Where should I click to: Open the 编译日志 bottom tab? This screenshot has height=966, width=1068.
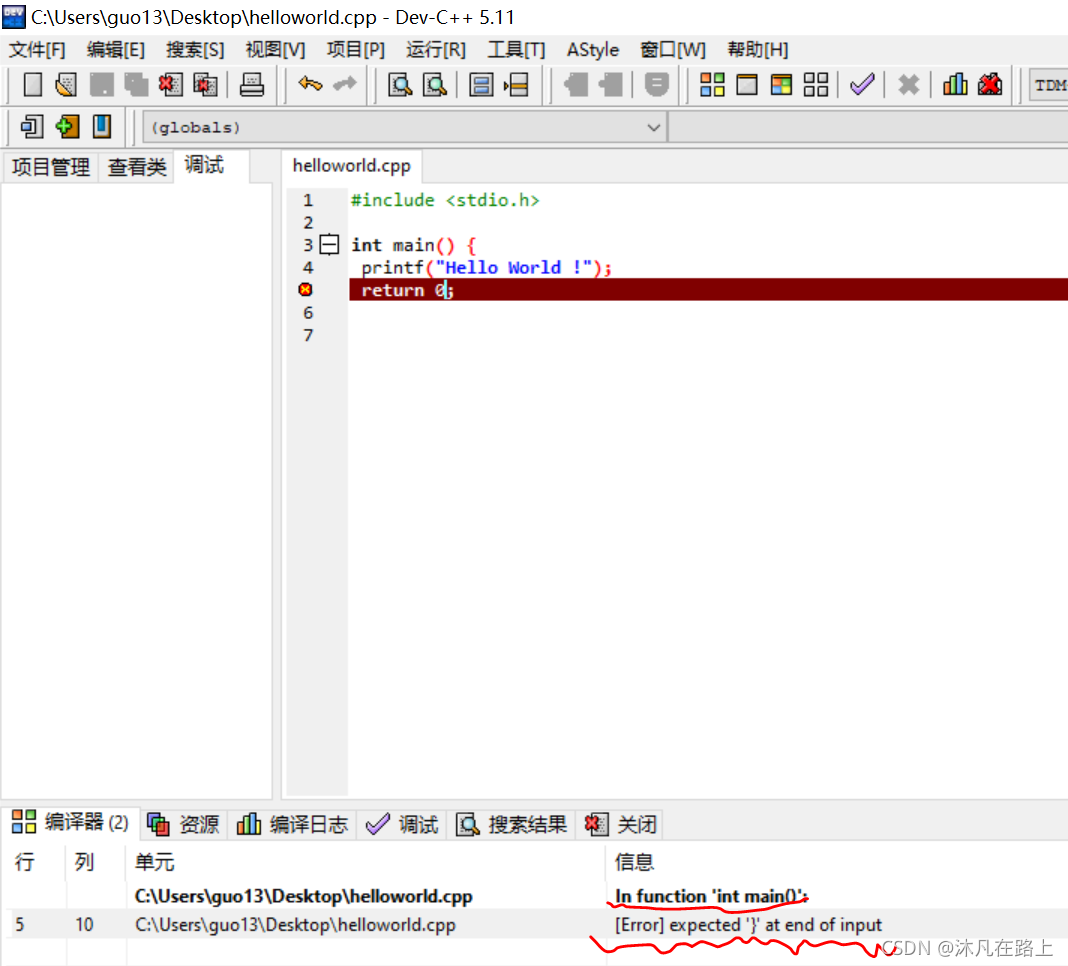tap(292, 824)
